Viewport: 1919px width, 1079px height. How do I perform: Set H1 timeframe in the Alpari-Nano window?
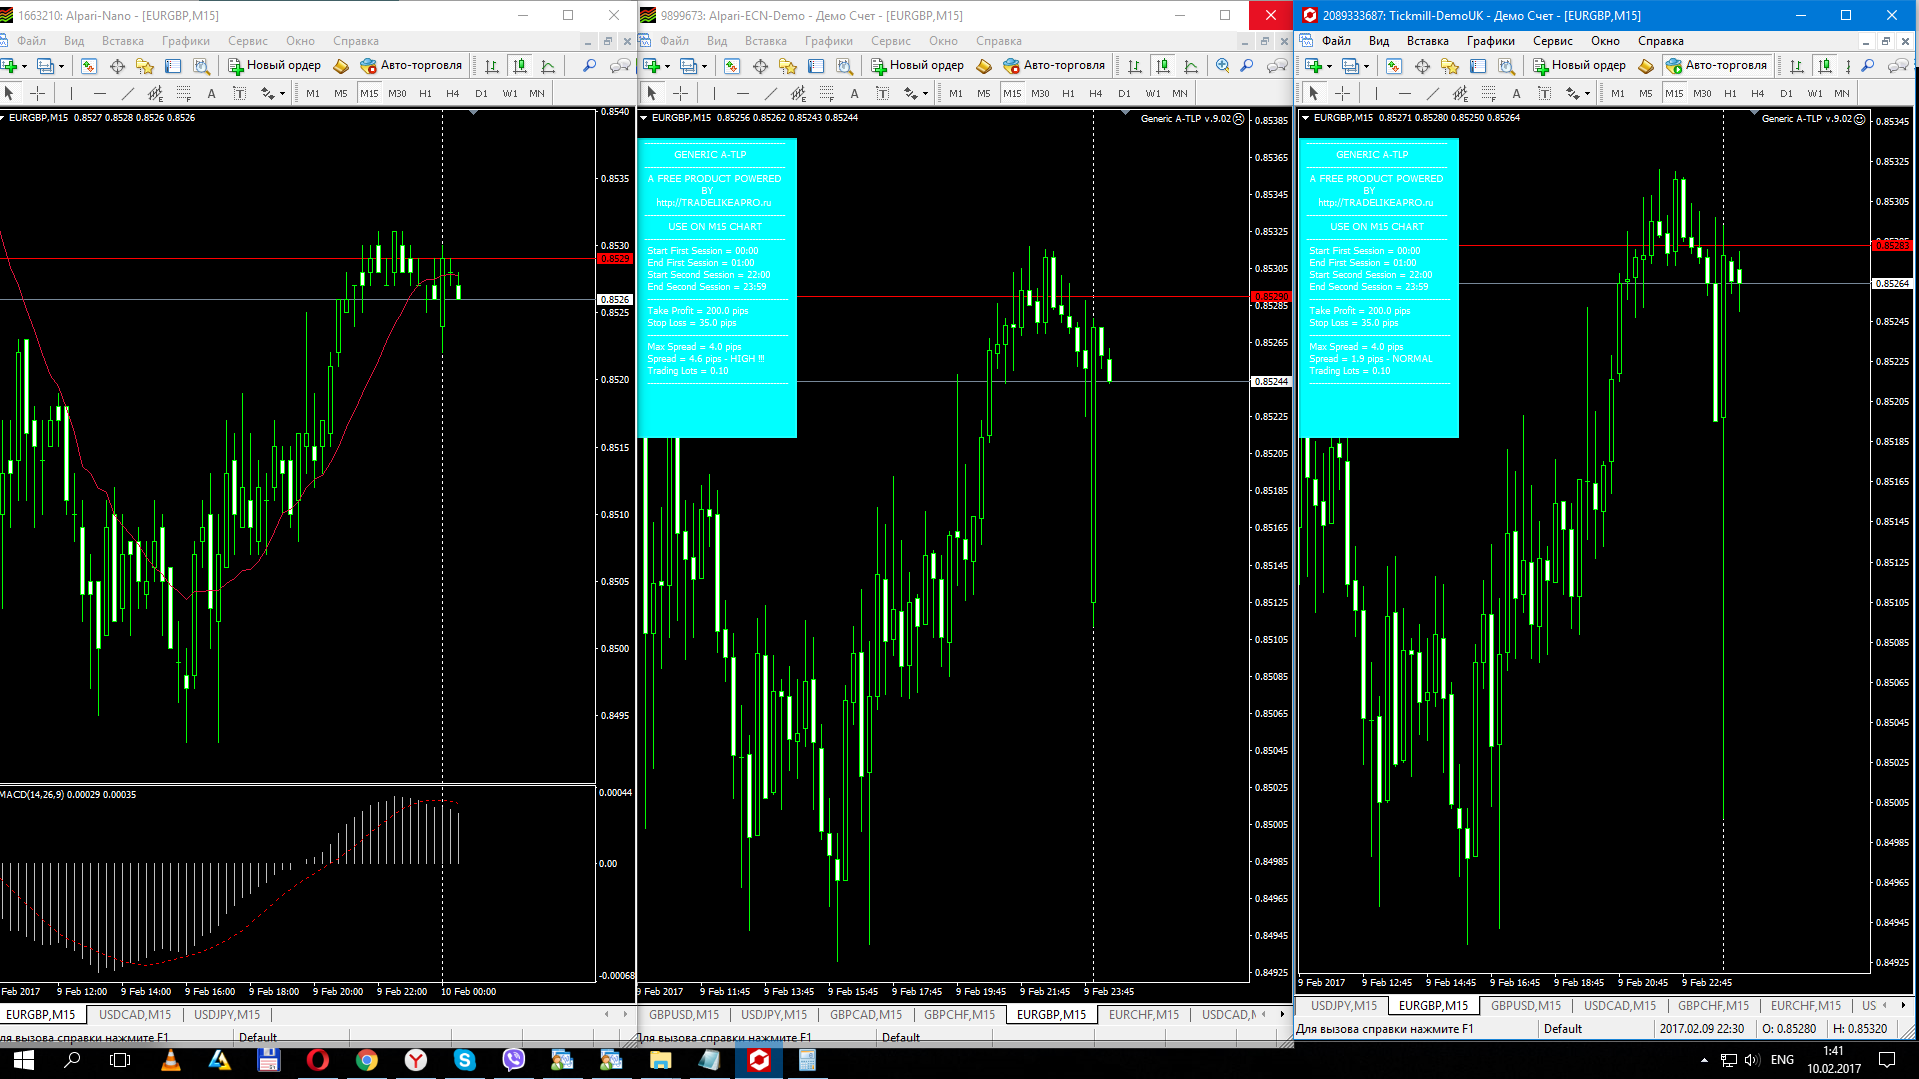pos(425,93)
